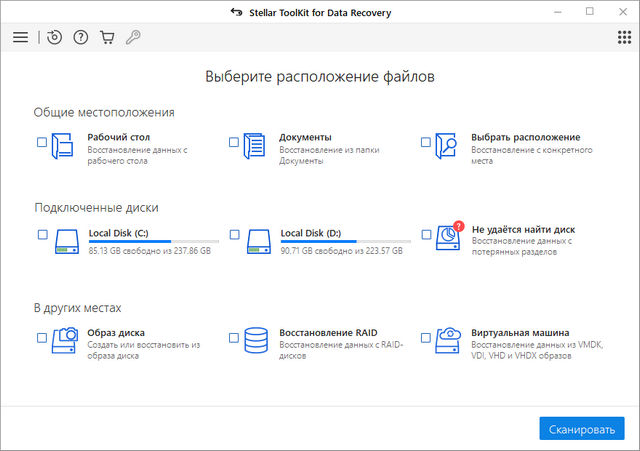Enable the Образ диска checkbox
This screenshot has width=640, height=451.
42,338
